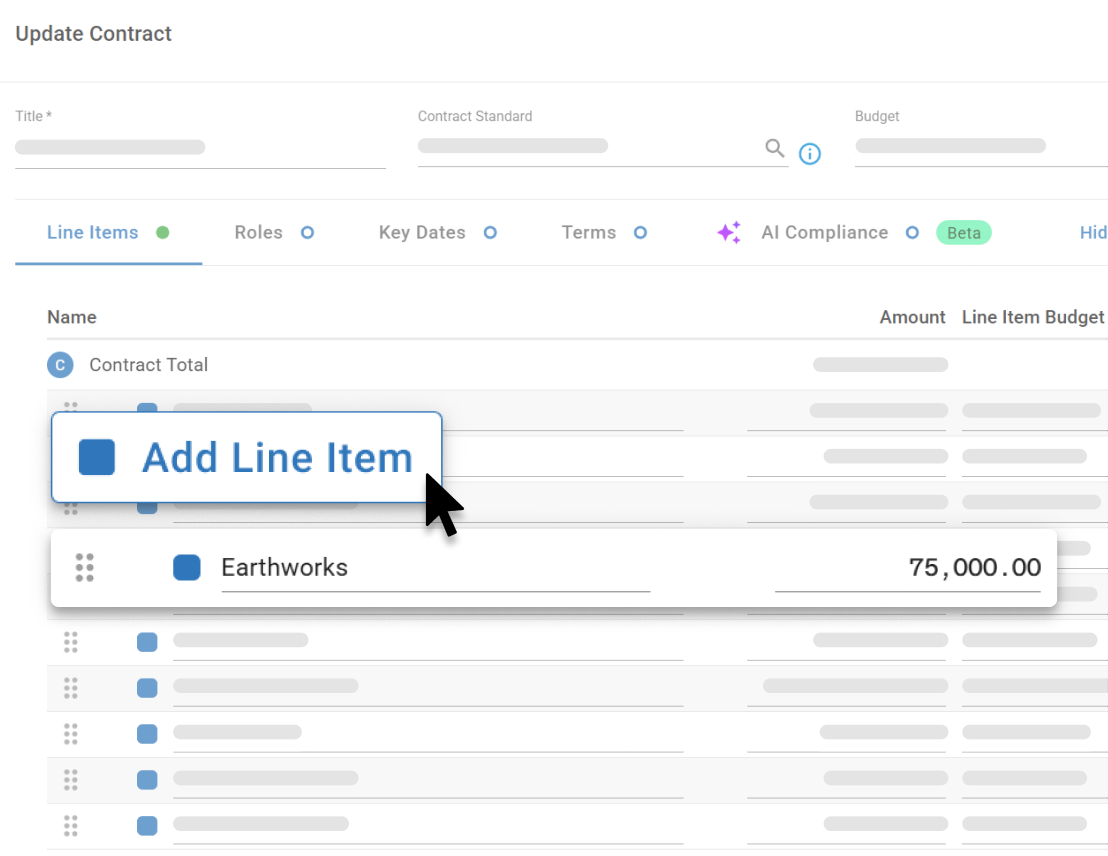Screen dimensions: 1108x856
Task: Open the info tooltip beside Contract Standard
Action: (x=810, y=153)
